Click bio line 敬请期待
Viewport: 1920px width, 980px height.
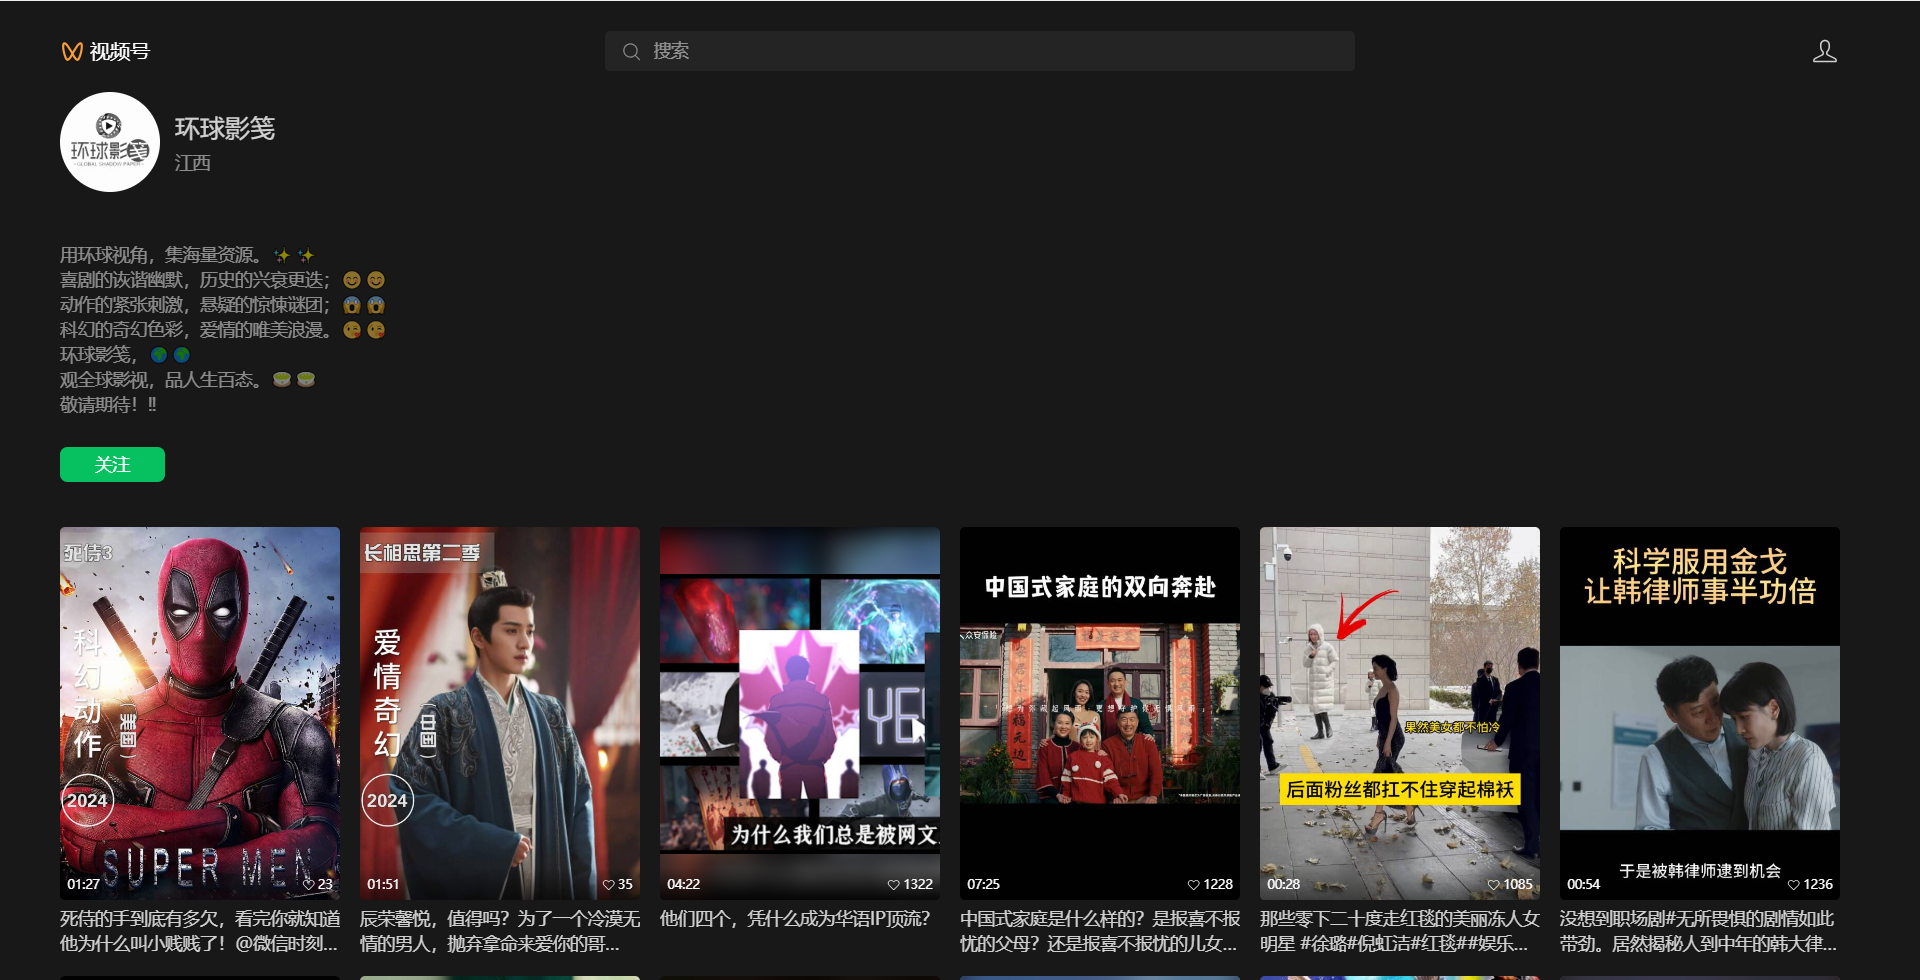coord(108,405)
